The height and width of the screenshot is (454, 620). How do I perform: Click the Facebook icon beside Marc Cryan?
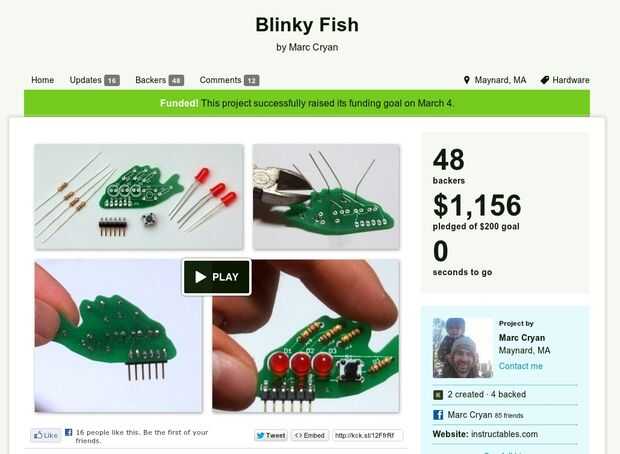[438, 415]
